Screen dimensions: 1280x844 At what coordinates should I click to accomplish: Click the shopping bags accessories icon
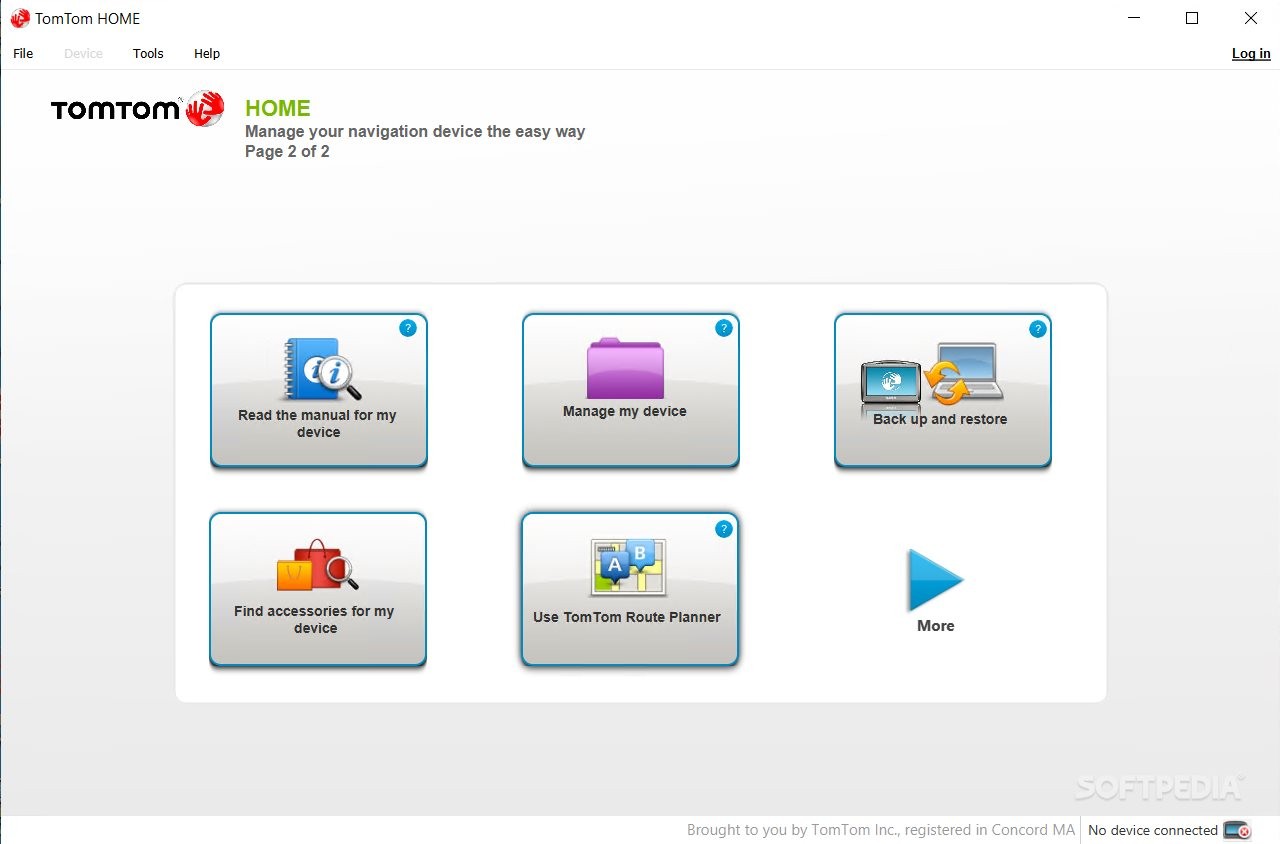(317, 565)
